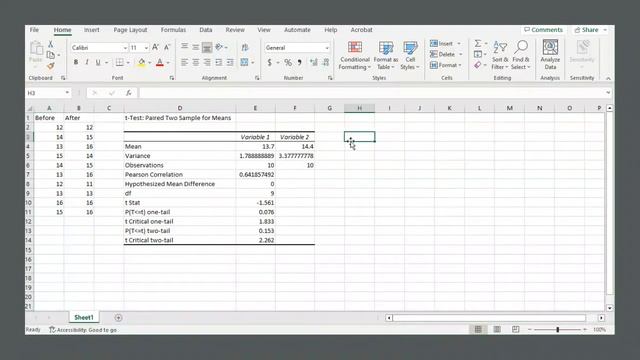Click inside the formula bar
The height and width of the screenshot is (360, 640).
click(x=371, y=93)
